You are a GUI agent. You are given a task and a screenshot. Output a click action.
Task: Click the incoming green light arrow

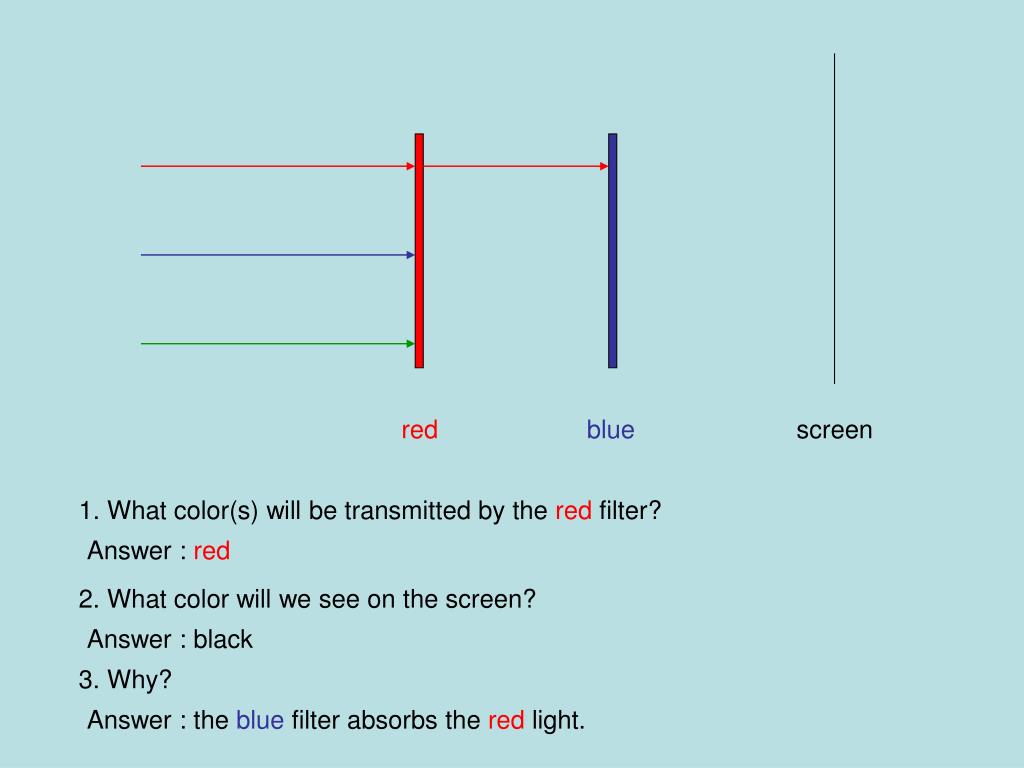coord(278,344)
